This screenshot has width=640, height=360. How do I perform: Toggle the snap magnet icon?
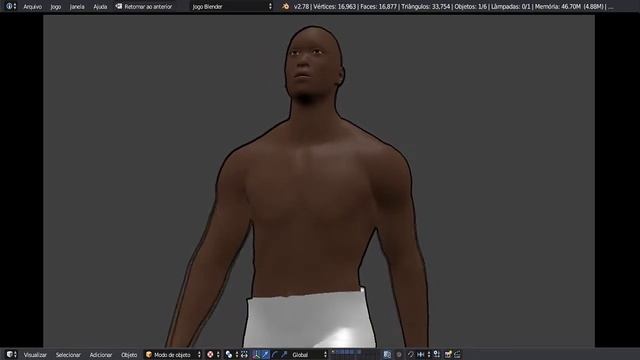(x=411, y=355)
